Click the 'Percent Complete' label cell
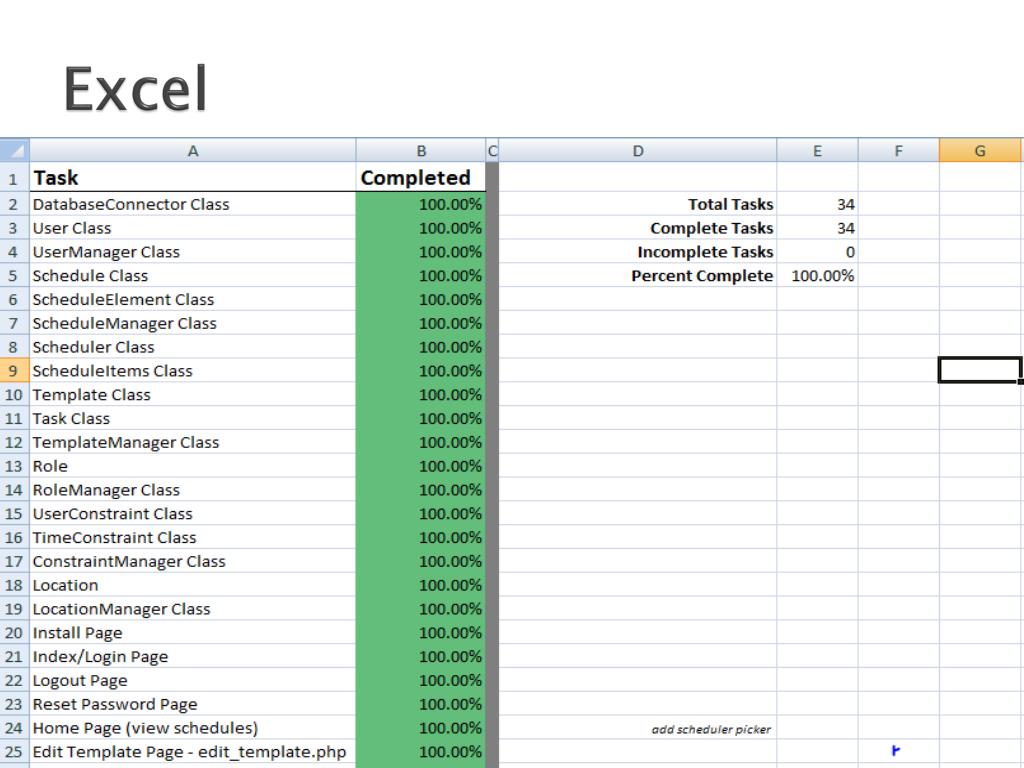 (x=638, y=276)
